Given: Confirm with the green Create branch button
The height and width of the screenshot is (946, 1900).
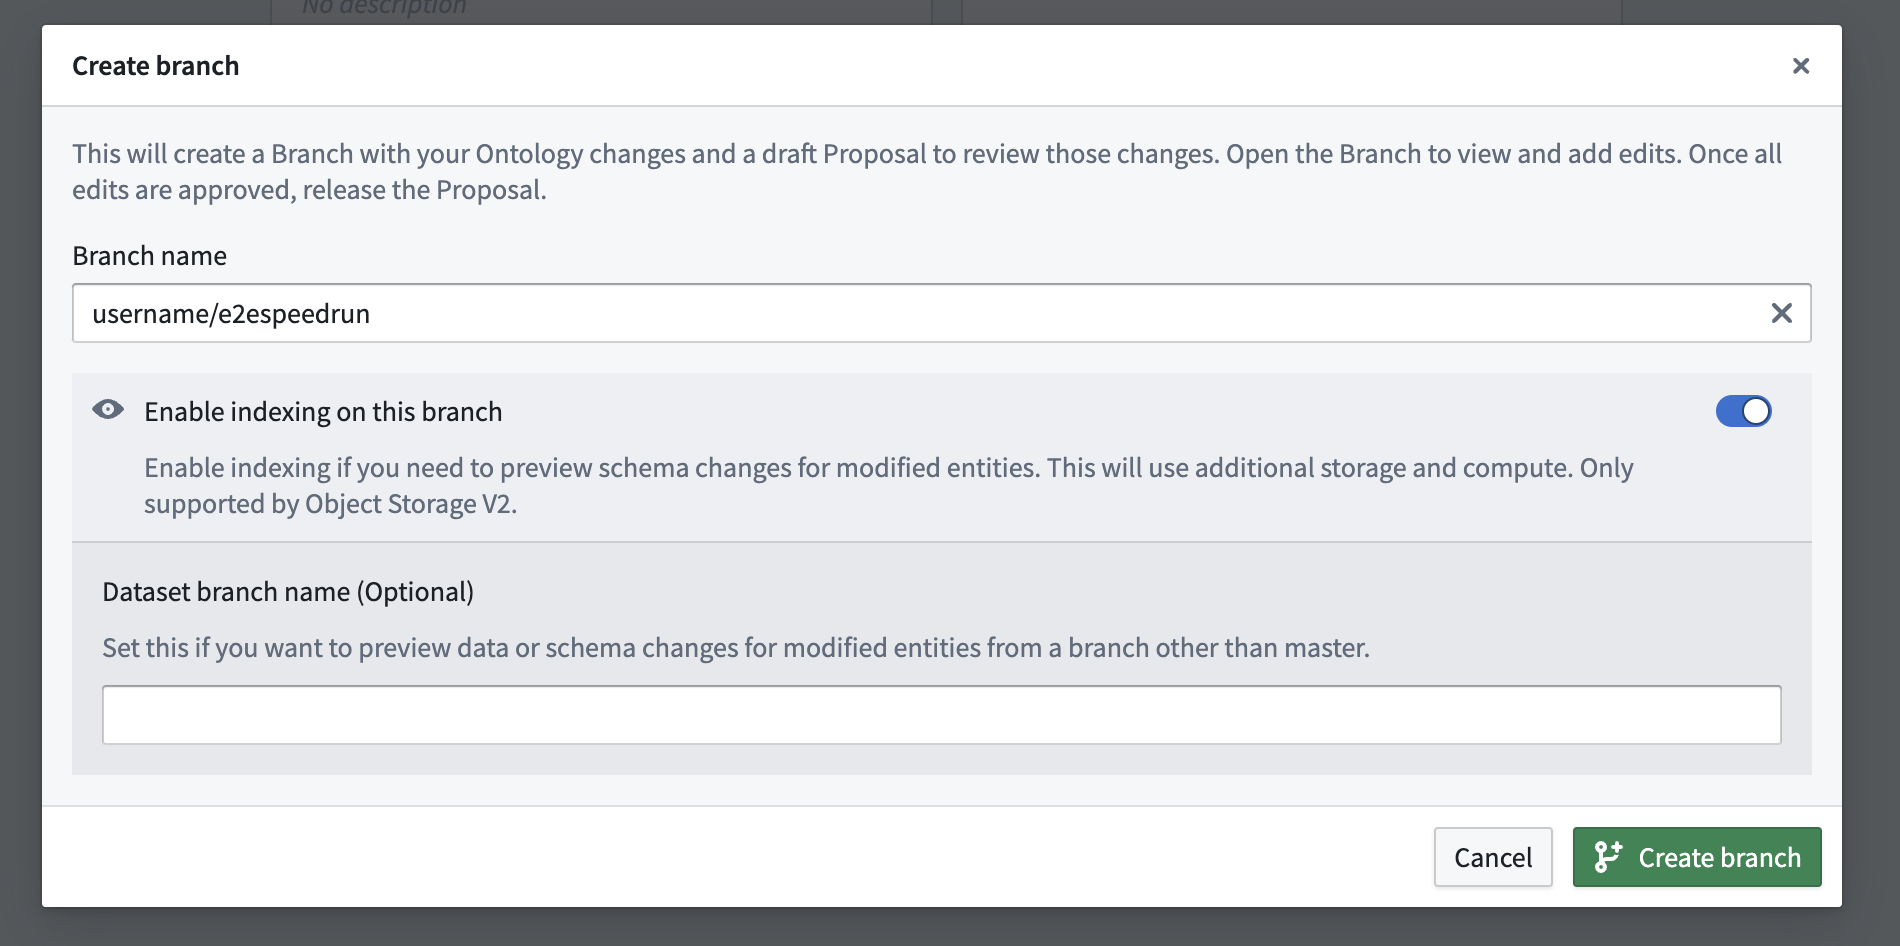Looking at the screenshot, I should [x=1697, y=857].
